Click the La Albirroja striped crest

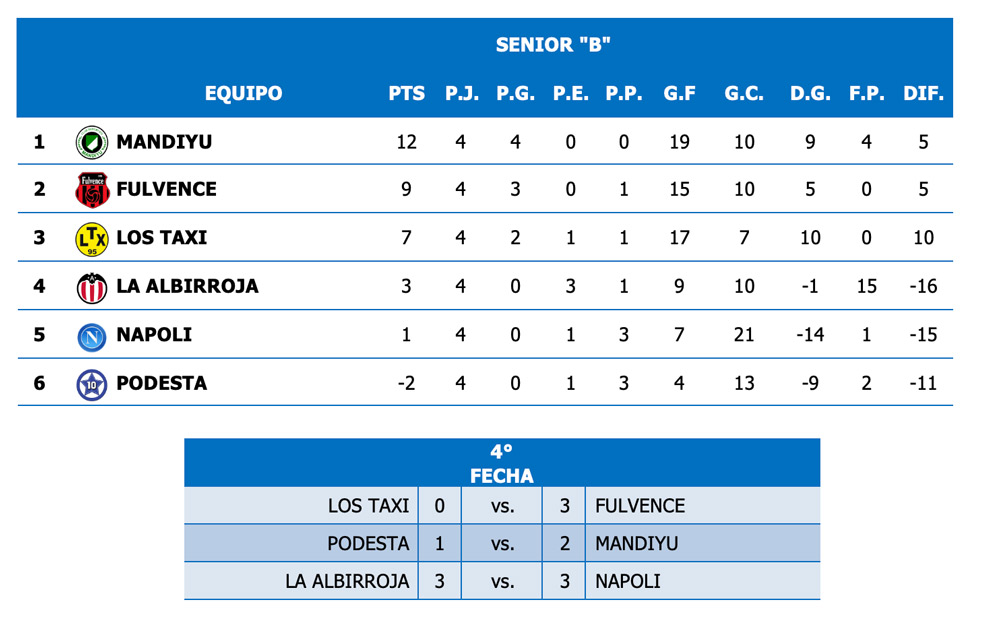[92, 287]
